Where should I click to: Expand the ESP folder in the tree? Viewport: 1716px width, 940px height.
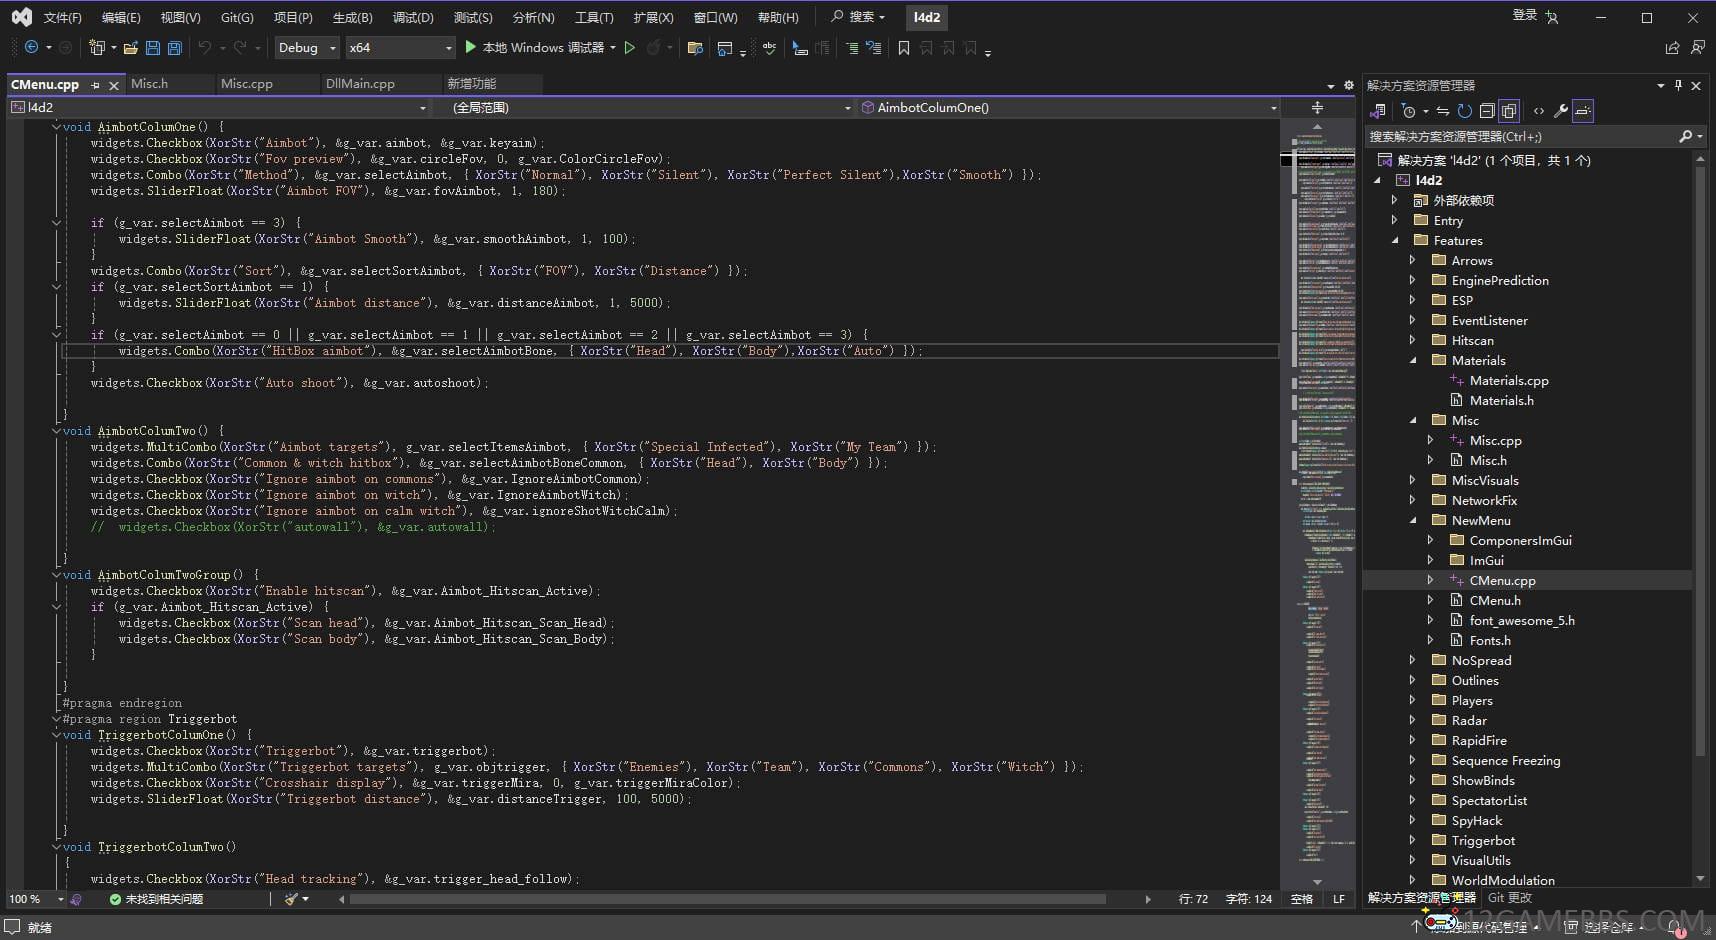pyautogui.click(x=1412, y=300)
